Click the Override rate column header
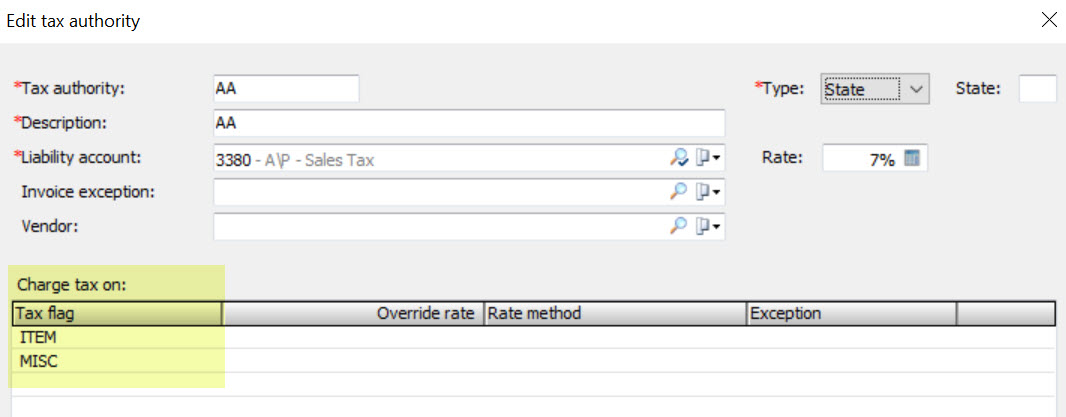The image size is (1066, 417). tap(353, 314)
